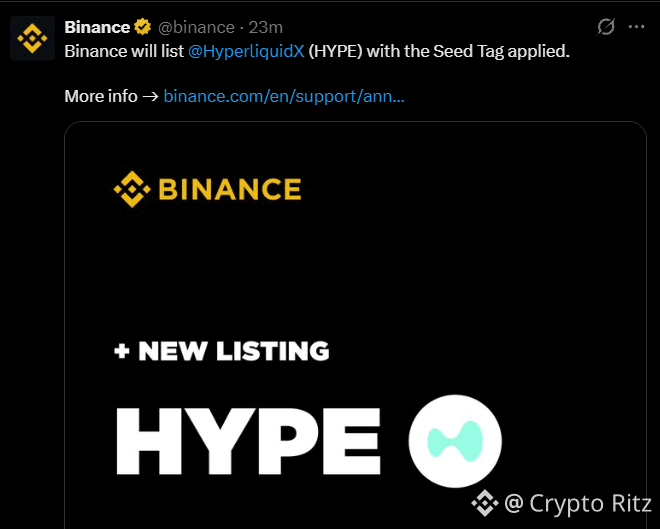Click the gold verified badge

coord(143,27)
